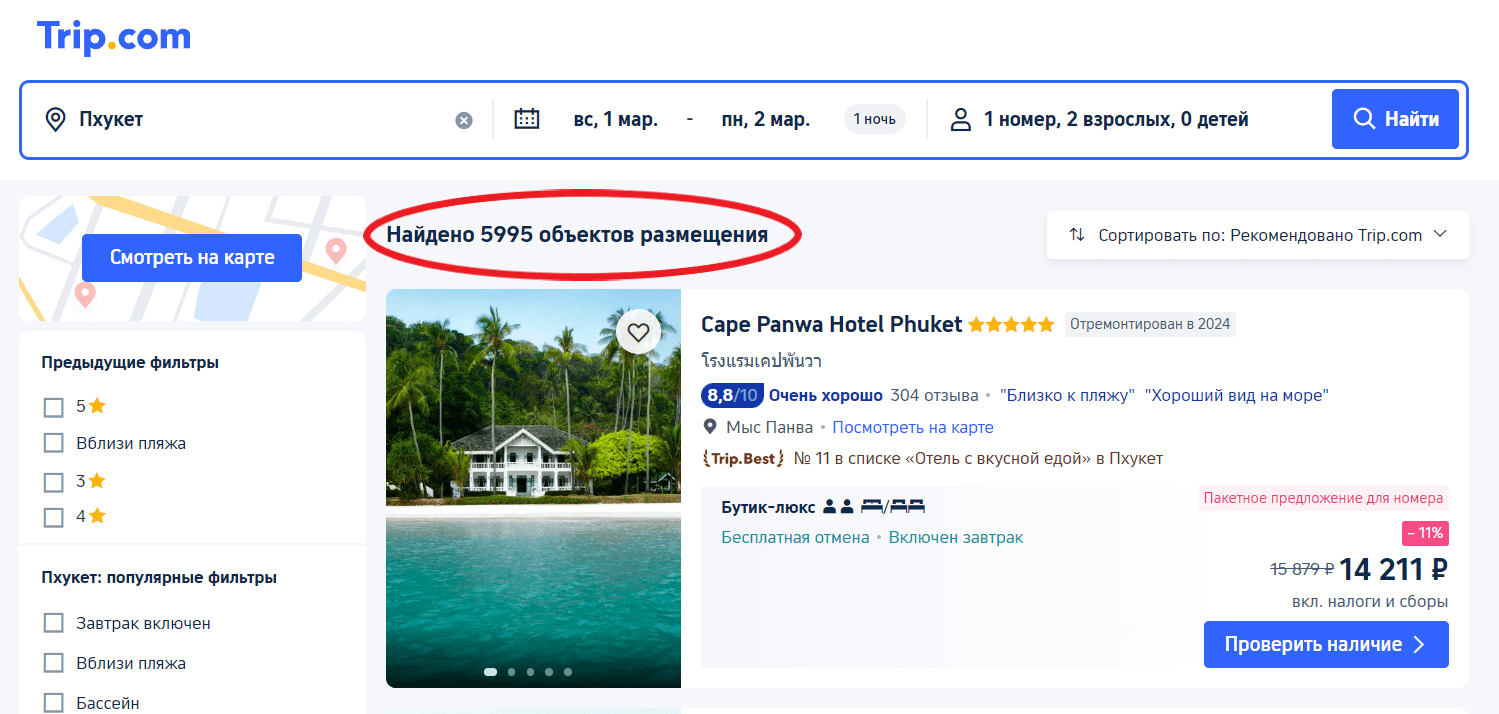Click the location pin icon beside Пхукет
Image resolution: width=1499 pixels, height=714 pixels.
pyautogui.click(x=55, y=118)
